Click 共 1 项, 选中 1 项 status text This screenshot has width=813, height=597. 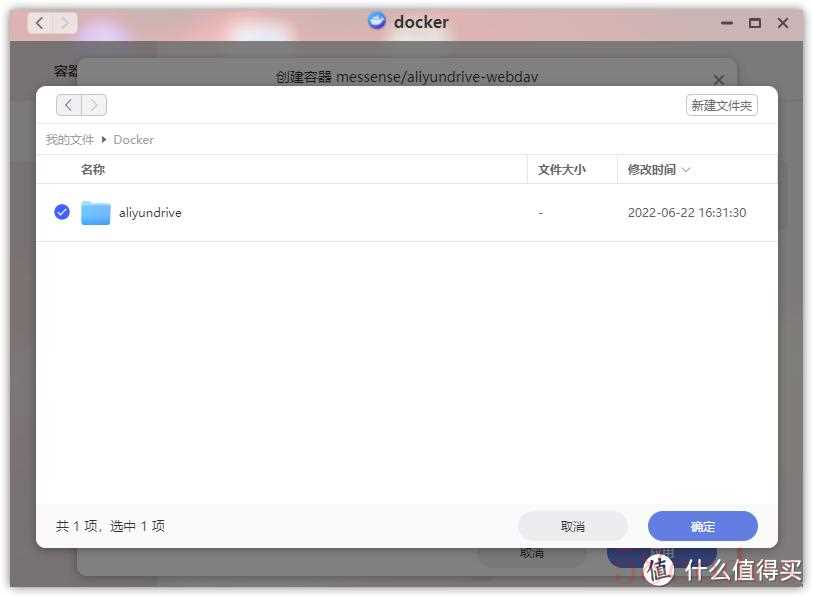point(110,526)
